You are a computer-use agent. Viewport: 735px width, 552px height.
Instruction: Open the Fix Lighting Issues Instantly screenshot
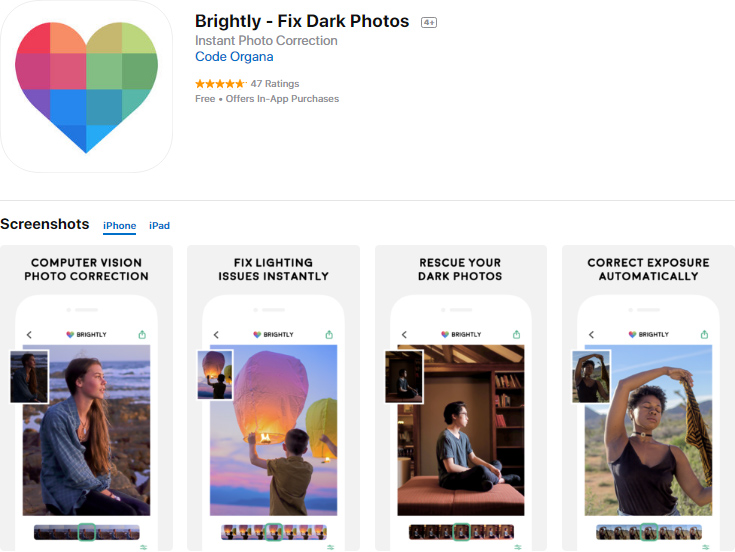pos(274,399)
